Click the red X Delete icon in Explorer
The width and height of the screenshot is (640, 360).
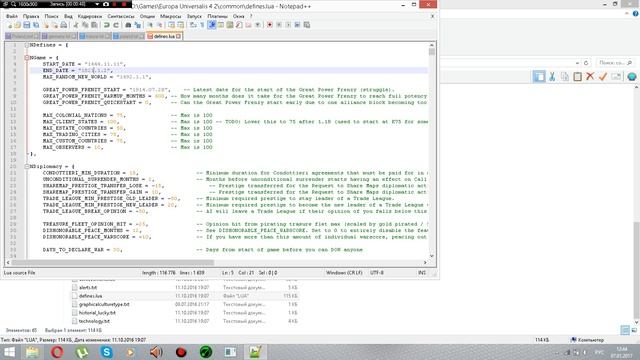click(x=590, y=76)
